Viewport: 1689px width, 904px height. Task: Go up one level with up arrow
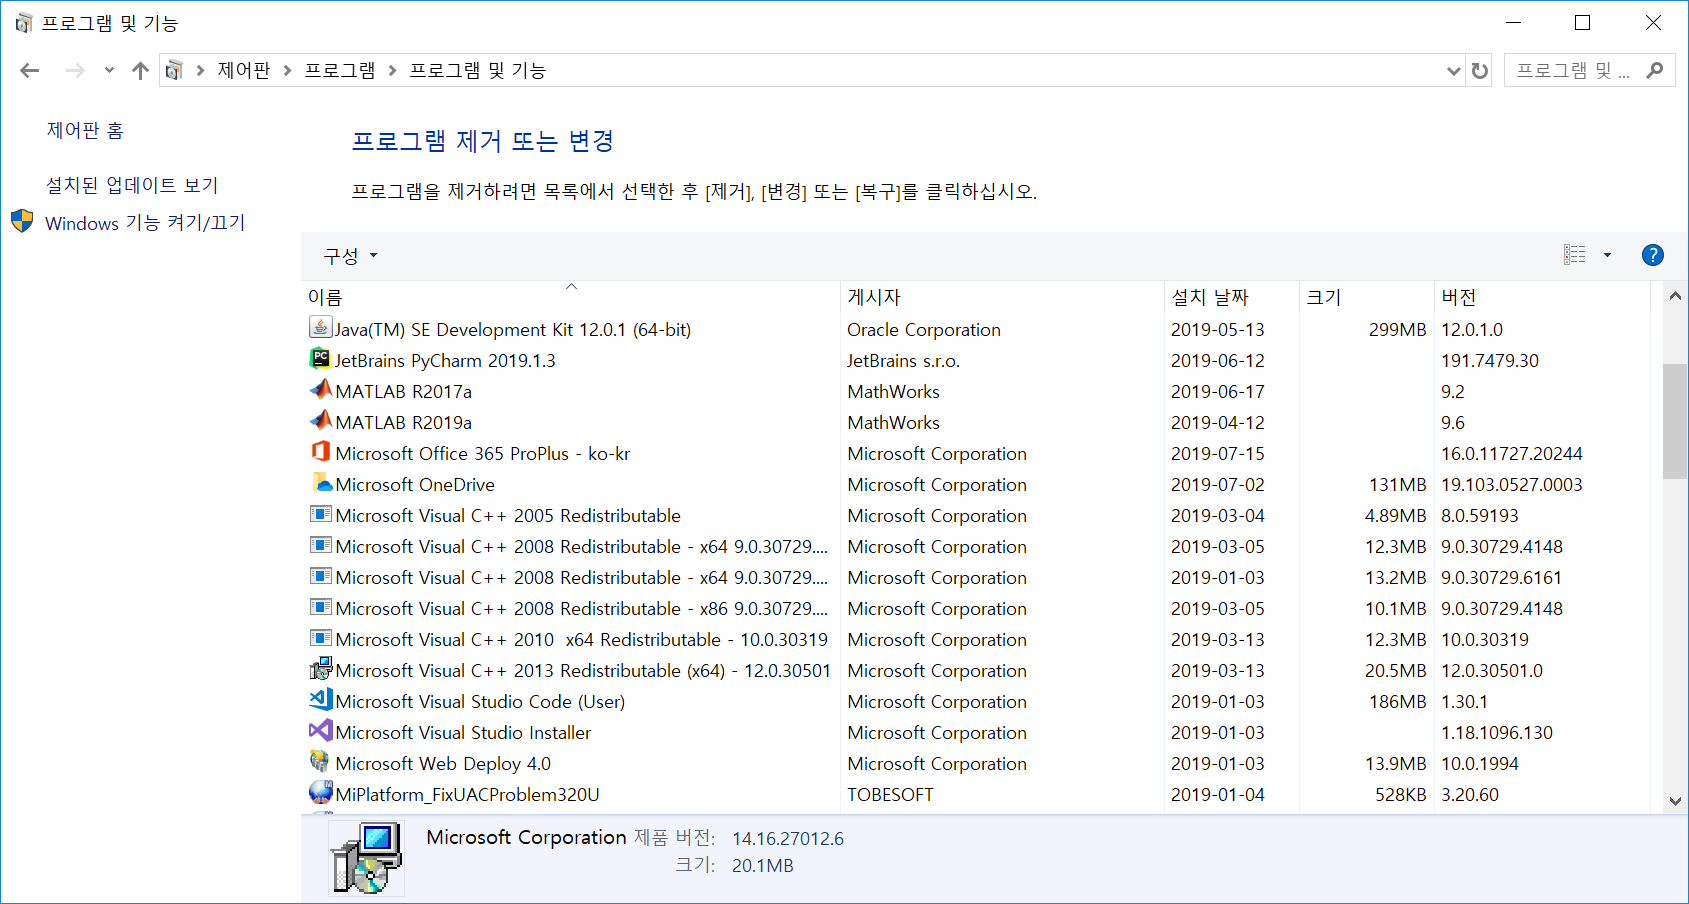(x=140, y=70)
